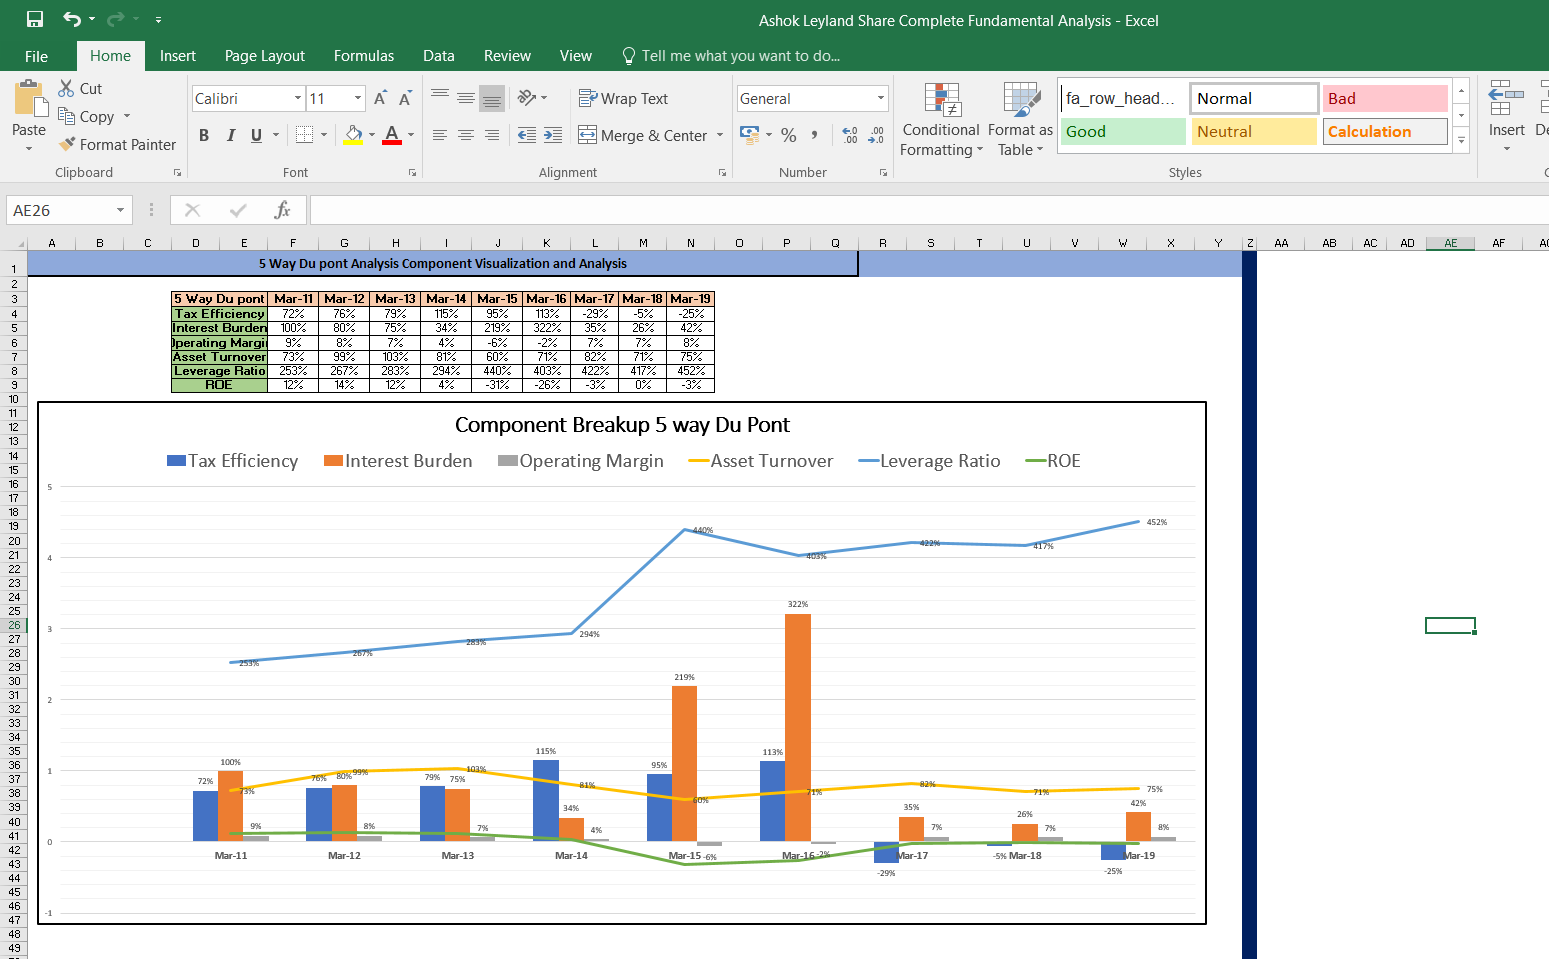
Task: Expand the Copy dropdown arrow
Action: 127,117
